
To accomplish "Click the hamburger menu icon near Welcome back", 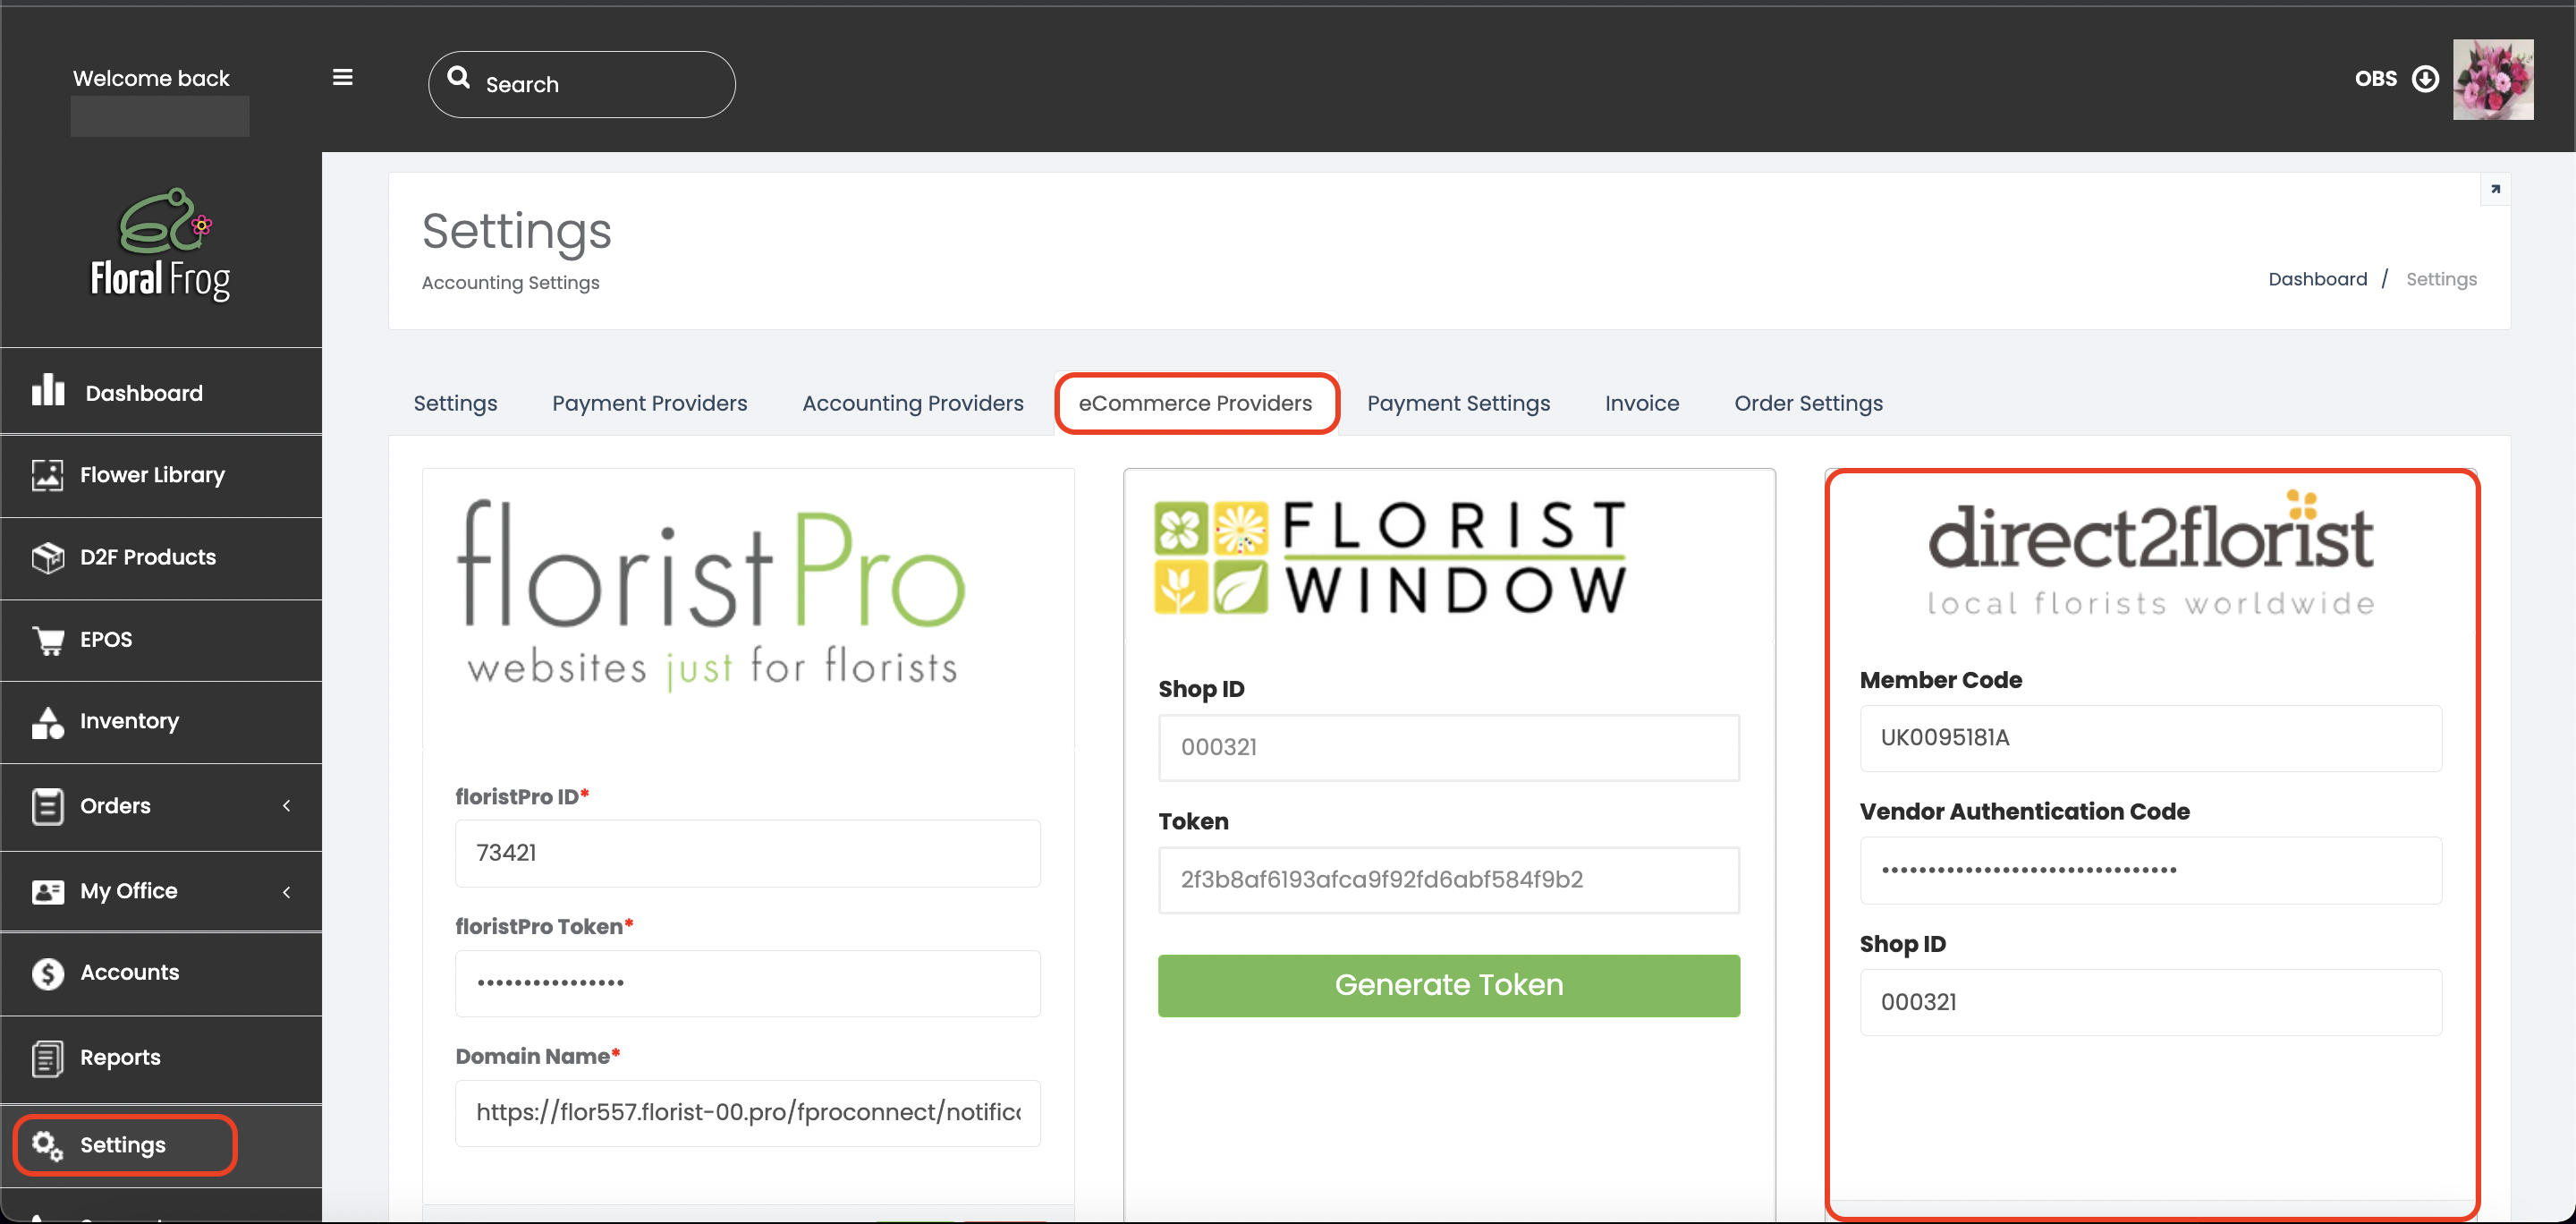I will pyautogui.click(x=342, y=77).
